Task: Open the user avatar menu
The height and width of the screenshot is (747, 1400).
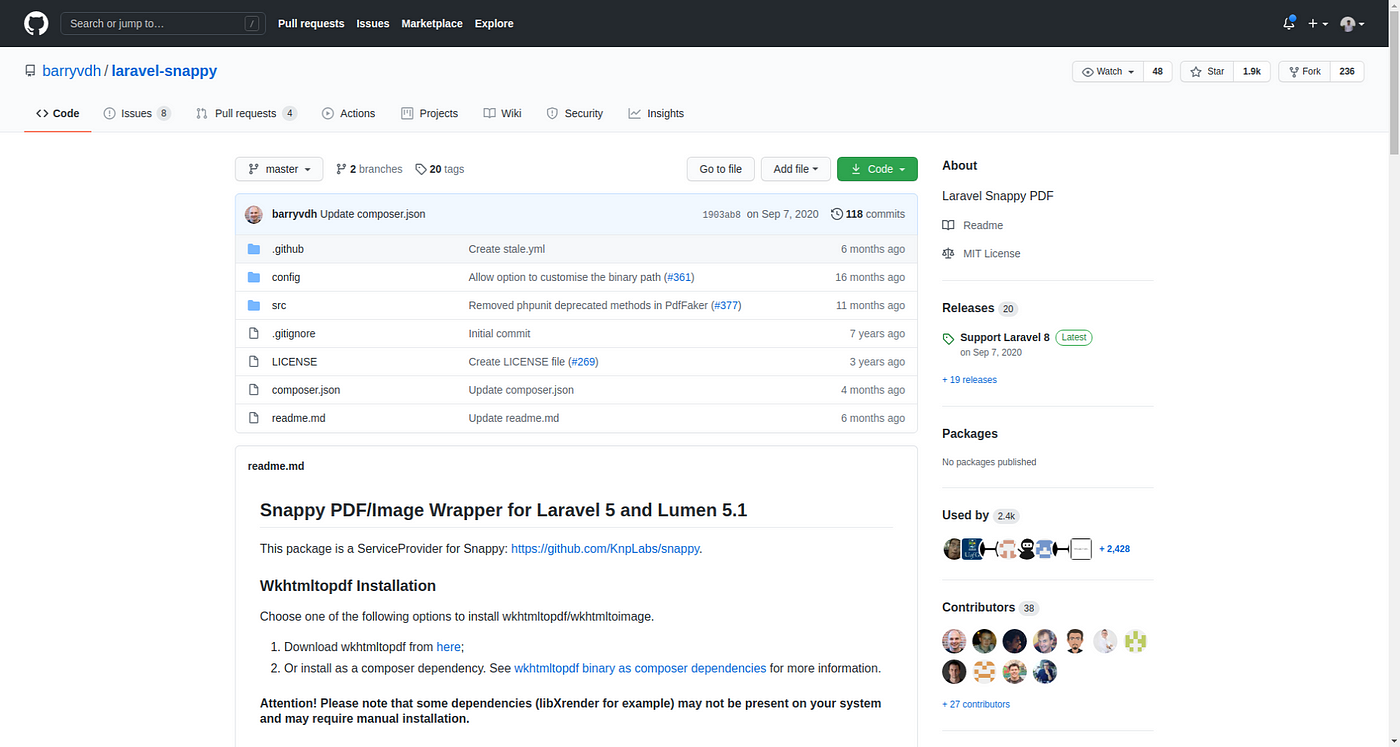Action: pos(1352,23)
